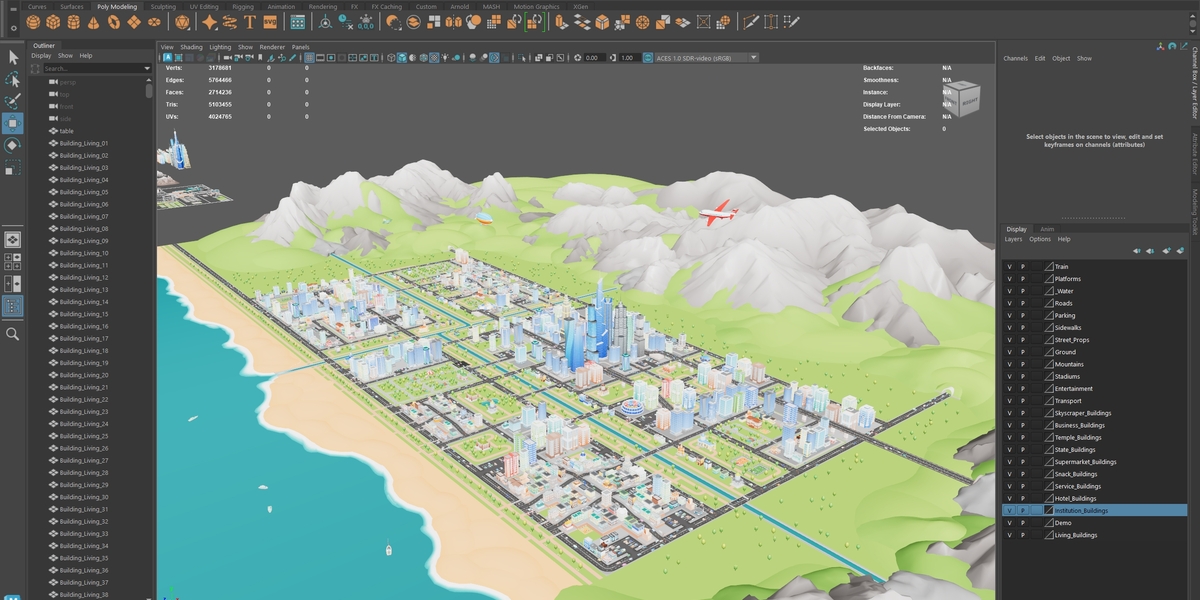Screen dimensions: 1200x600
Task: Open the Outliner search filter dropdown arrow
Action: click(148, 68)
